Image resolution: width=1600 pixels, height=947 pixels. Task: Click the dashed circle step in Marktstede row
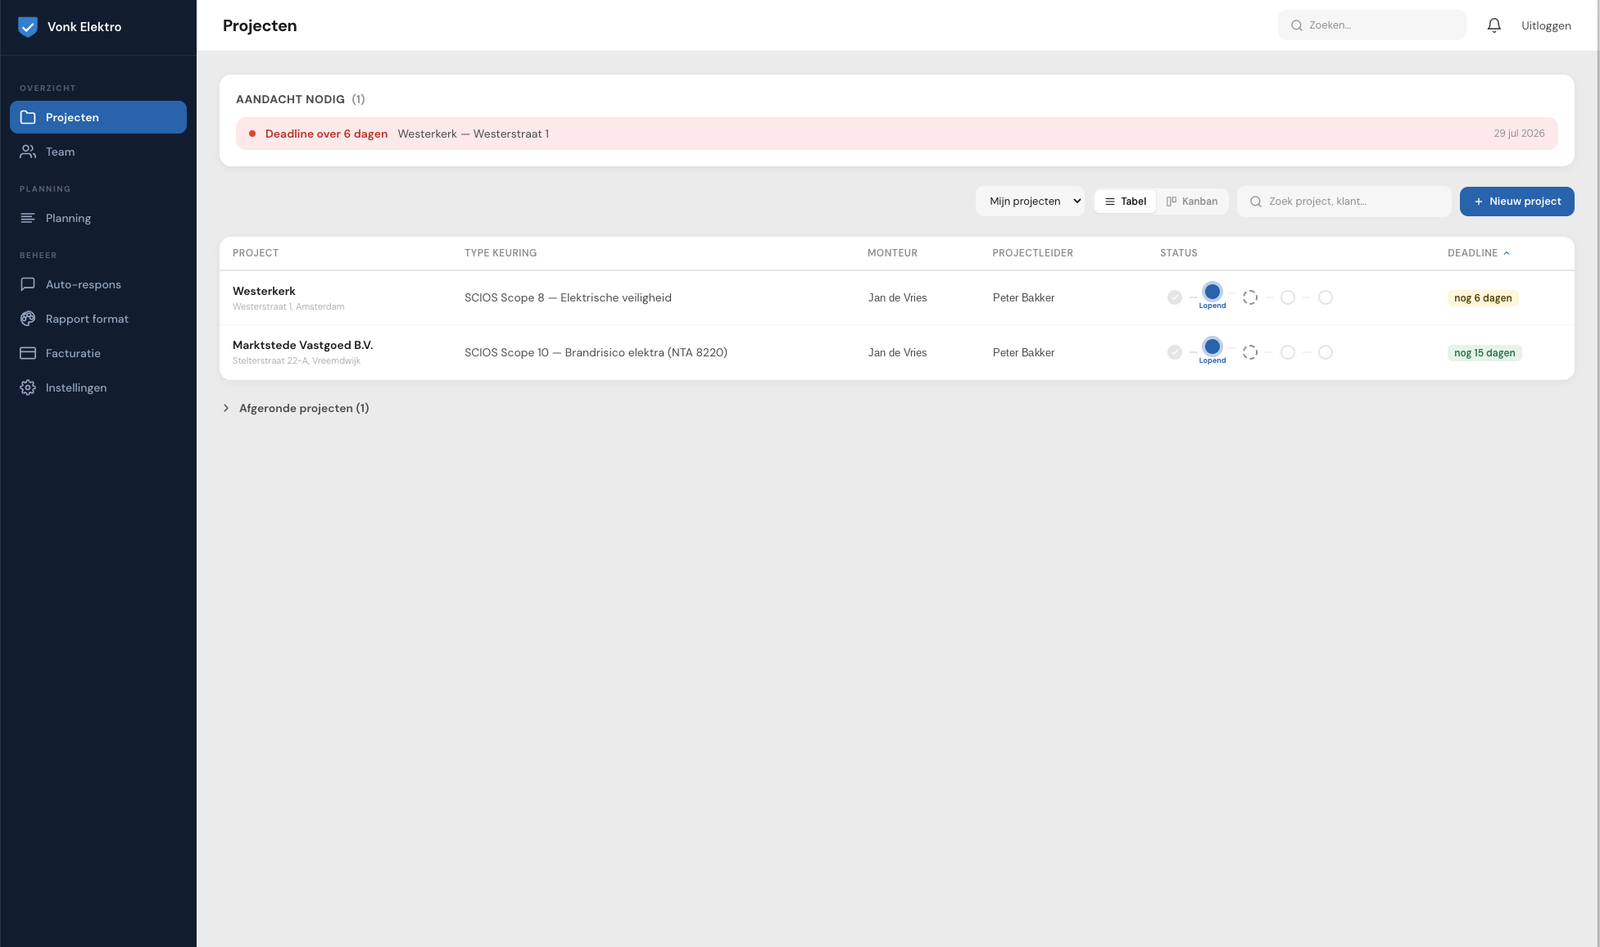(x=1250, y=352)
